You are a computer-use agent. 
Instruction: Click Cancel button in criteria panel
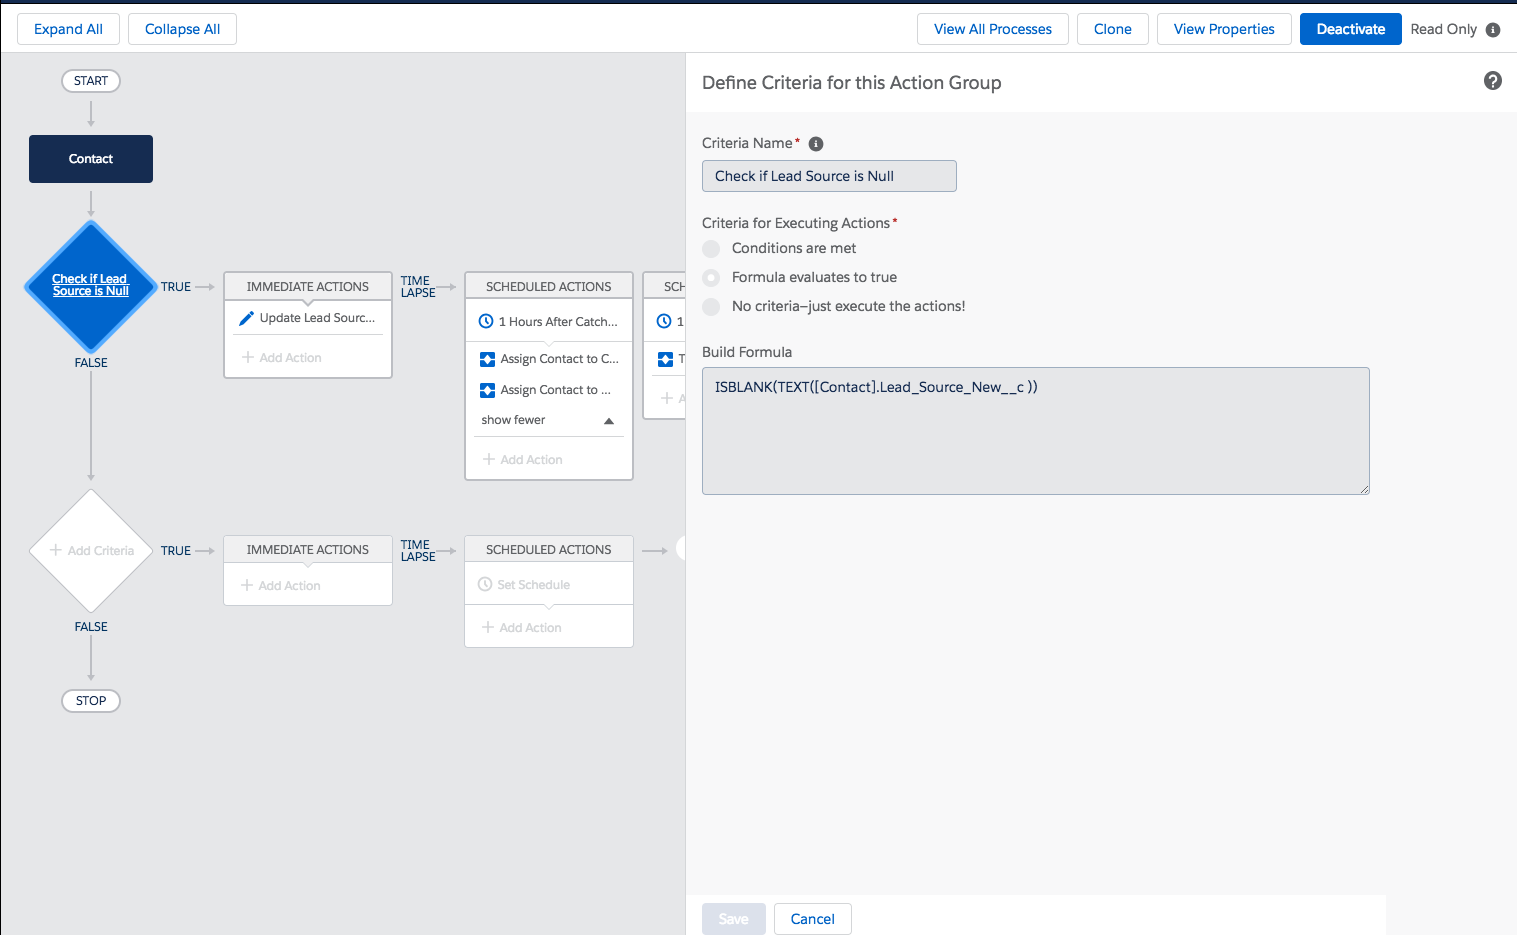(x=812, y=919)
